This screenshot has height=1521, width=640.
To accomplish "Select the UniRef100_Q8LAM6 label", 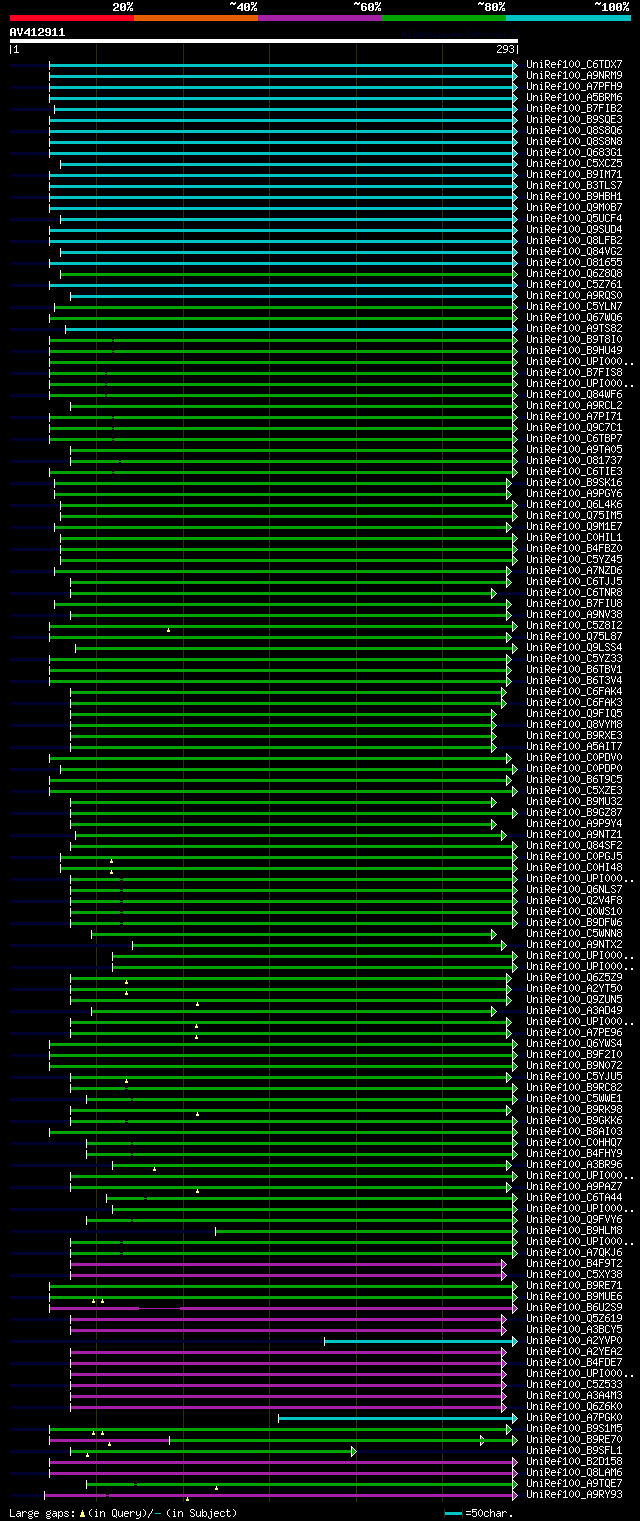I will [x=574, y=1472].
